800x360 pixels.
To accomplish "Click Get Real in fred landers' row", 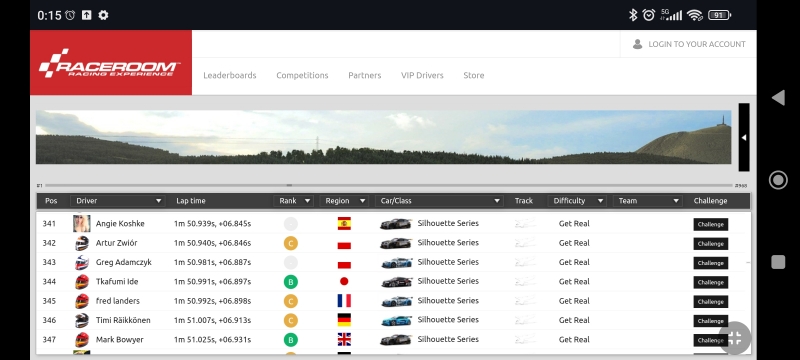I will click(x=574, y=301).
